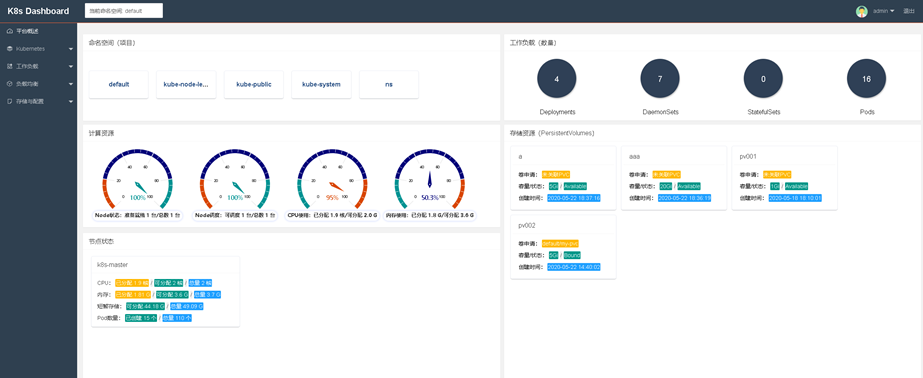923x378 pixels.
Task: Click the 1Gi capacity tag on pv001
Action: (775, 186)
